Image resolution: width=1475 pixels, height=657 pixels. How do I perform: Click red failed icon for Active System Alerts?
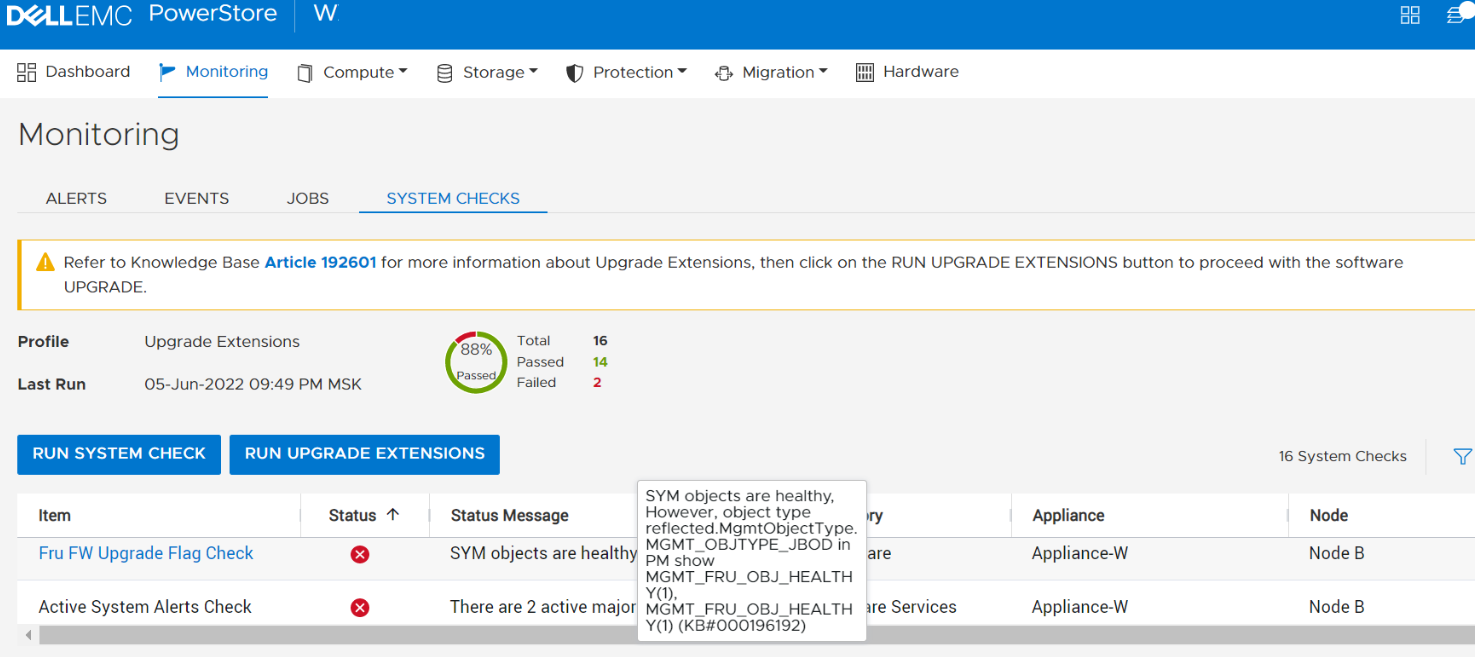pyautogui.click(x=360, y=608)
